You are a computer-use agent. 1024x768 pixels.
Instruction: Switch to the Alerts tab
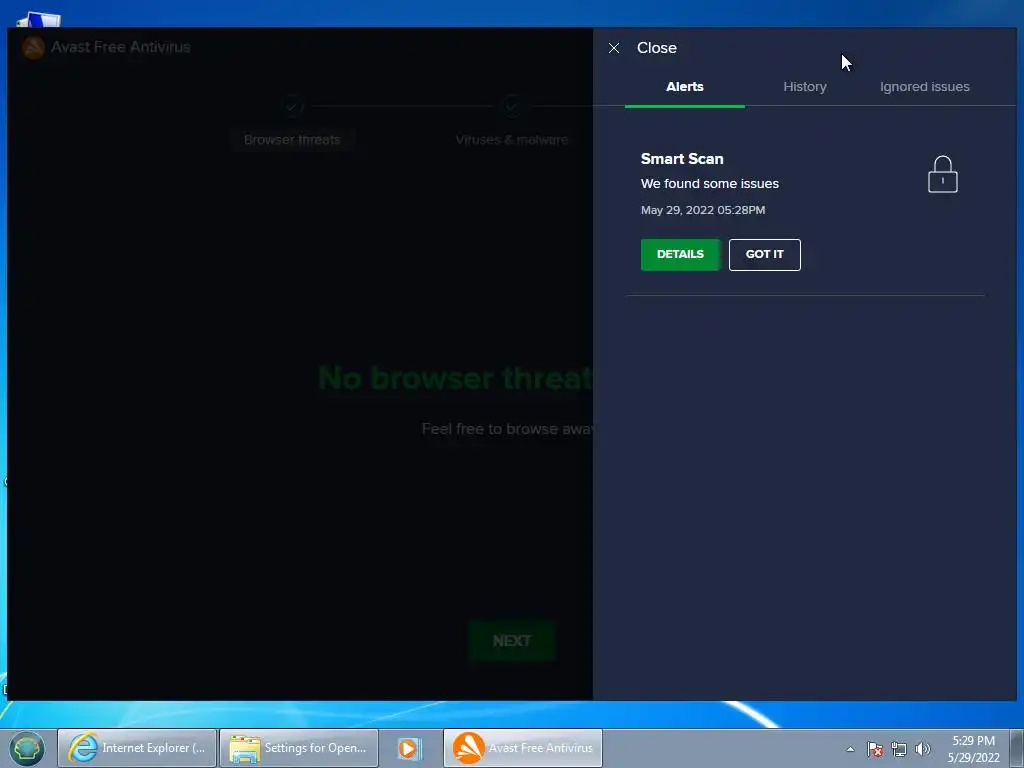click(x=684, y=87)
